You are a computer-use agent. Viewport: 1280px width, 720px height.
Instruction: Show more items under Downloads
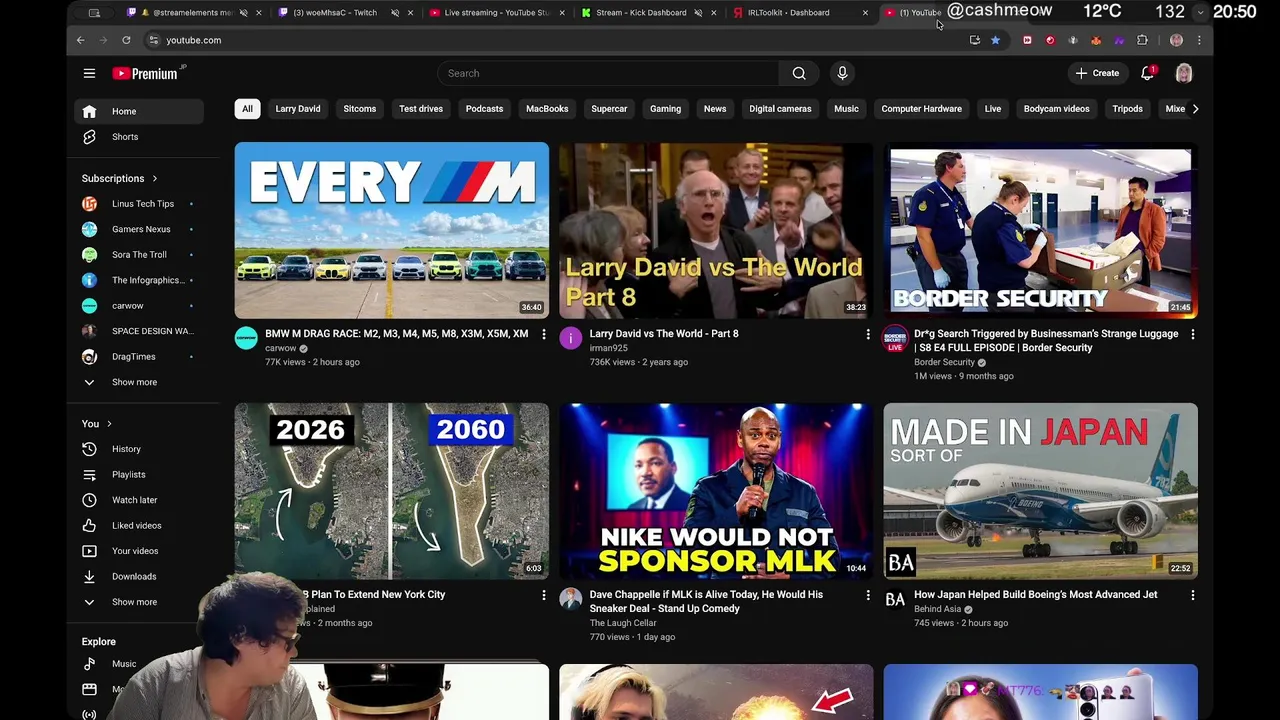pyautogui.click(x=139, y=602)
